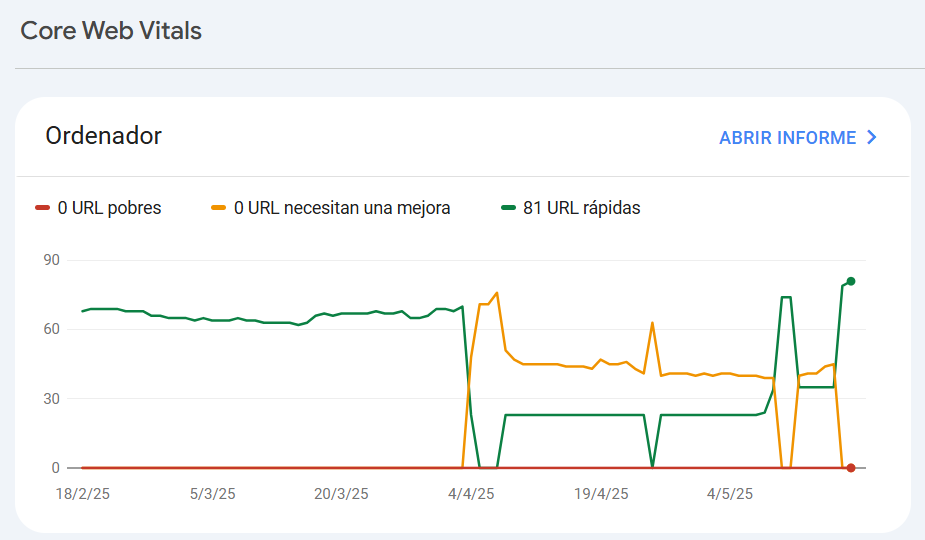Viewport: 925px width, 540px height.
Task: Click the 5/3/25 date label on the axis
Action: coord(212,494)
